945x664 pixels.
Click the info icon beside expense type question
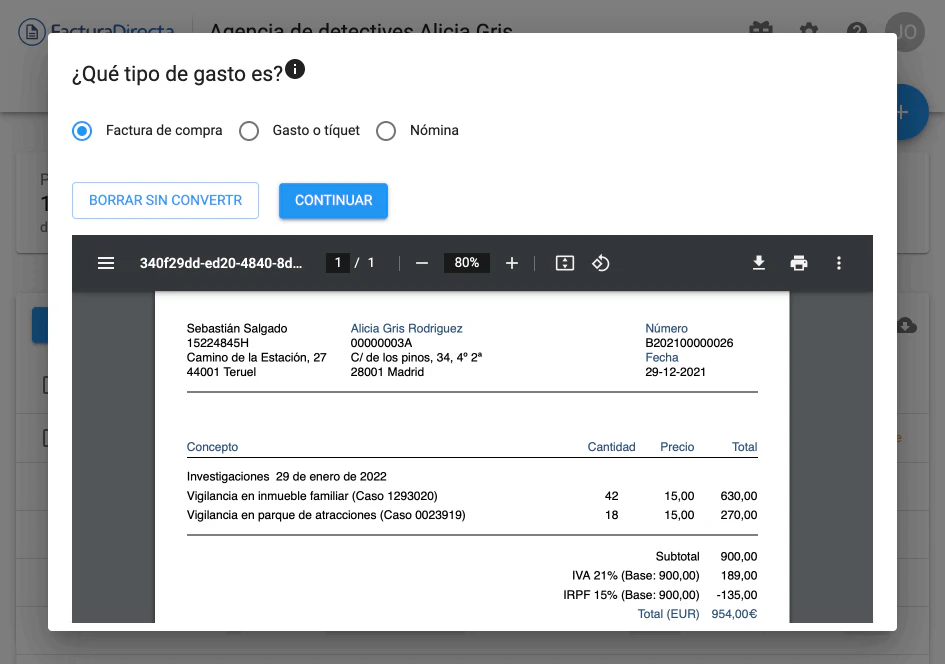point(295,70)
